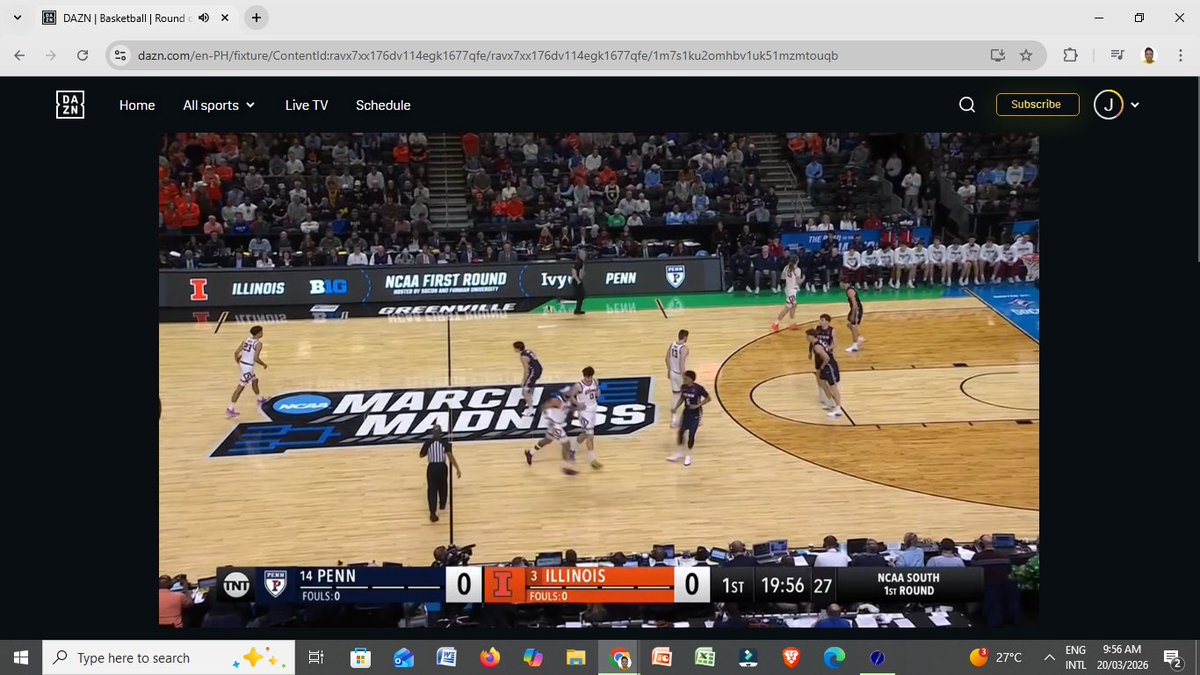Open the Windows Start menu
The image size is (1200, 675).
click(x=23, y=657)
